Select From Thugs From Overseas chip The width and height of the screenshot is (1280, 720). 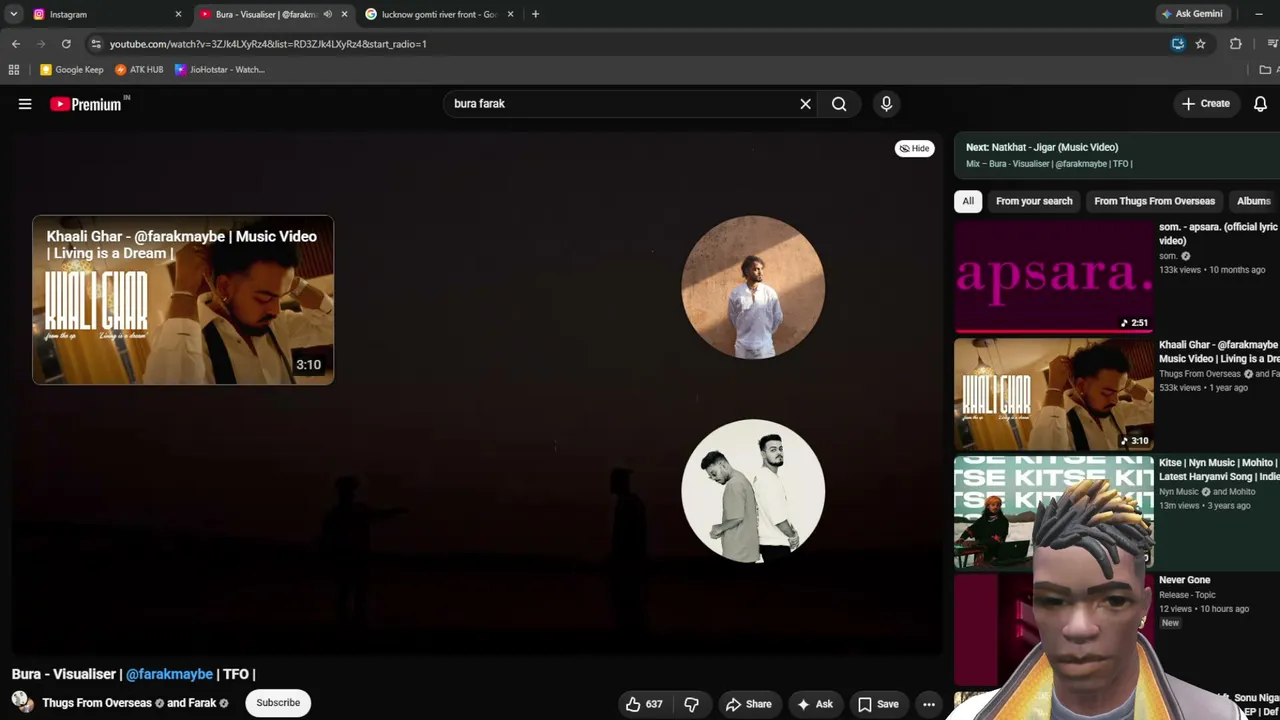tap(1154, 201)
